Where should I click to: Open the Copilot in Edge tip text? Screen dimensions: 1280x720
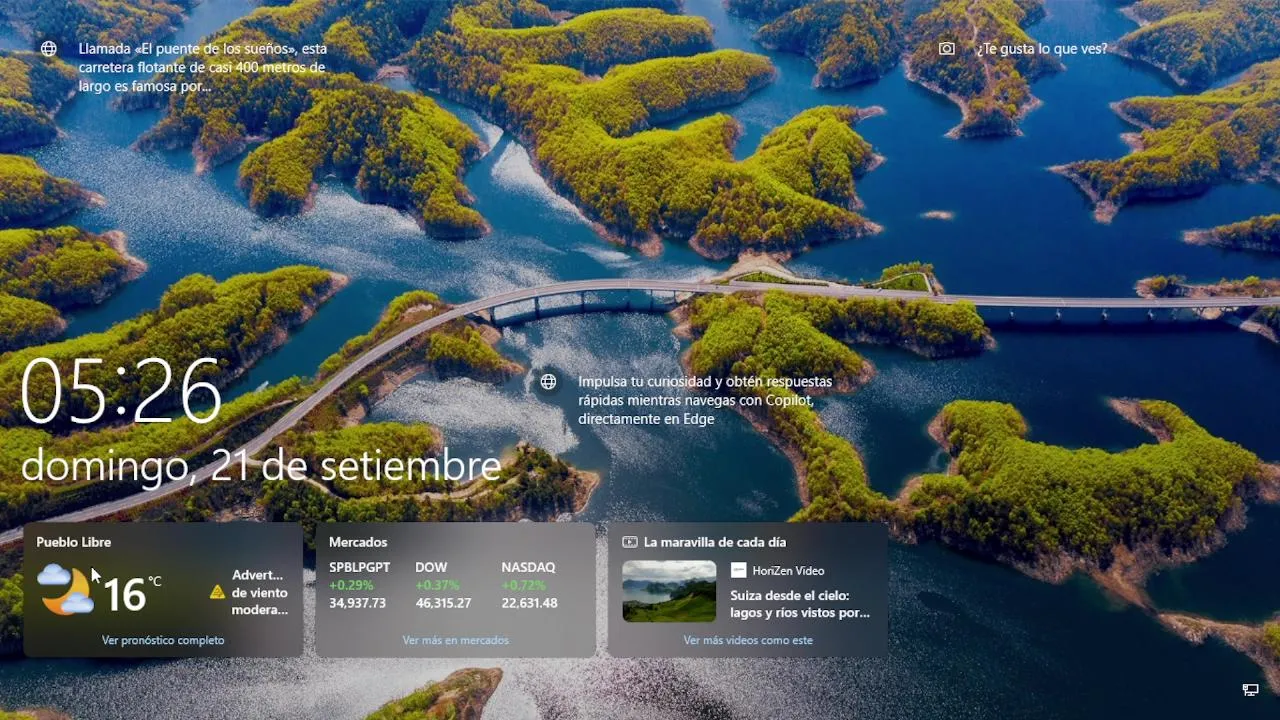[705, 400]
